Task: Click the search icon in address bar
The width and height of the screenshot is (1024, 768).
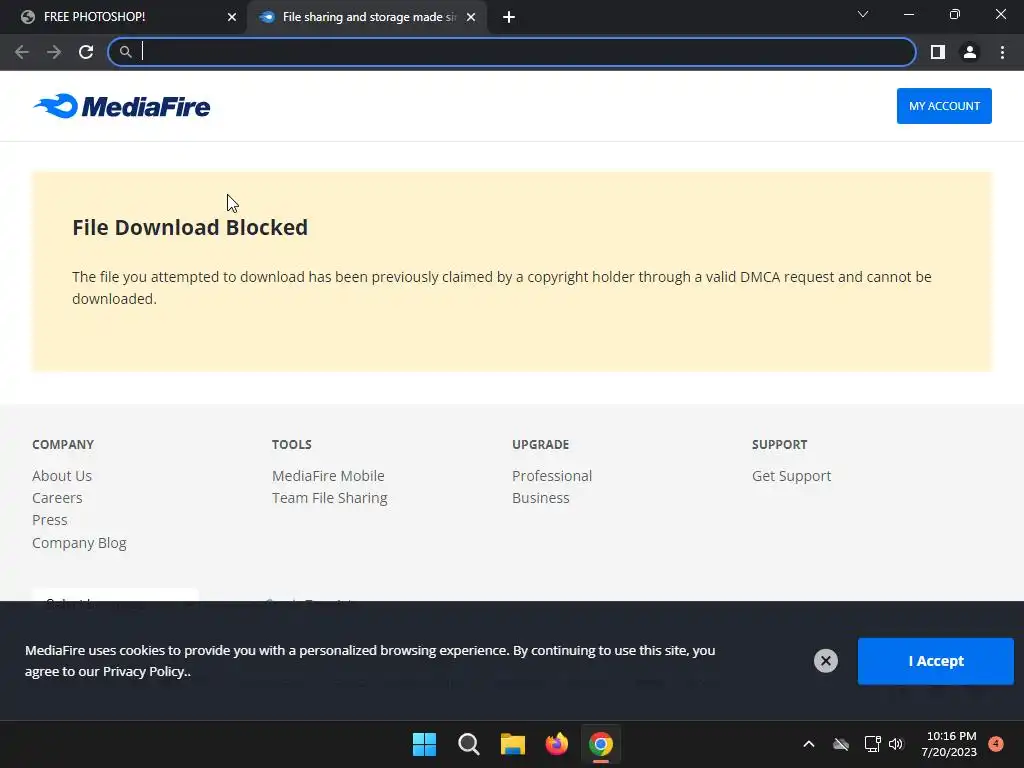Action: pyautogui.click(x=125, y=52)
